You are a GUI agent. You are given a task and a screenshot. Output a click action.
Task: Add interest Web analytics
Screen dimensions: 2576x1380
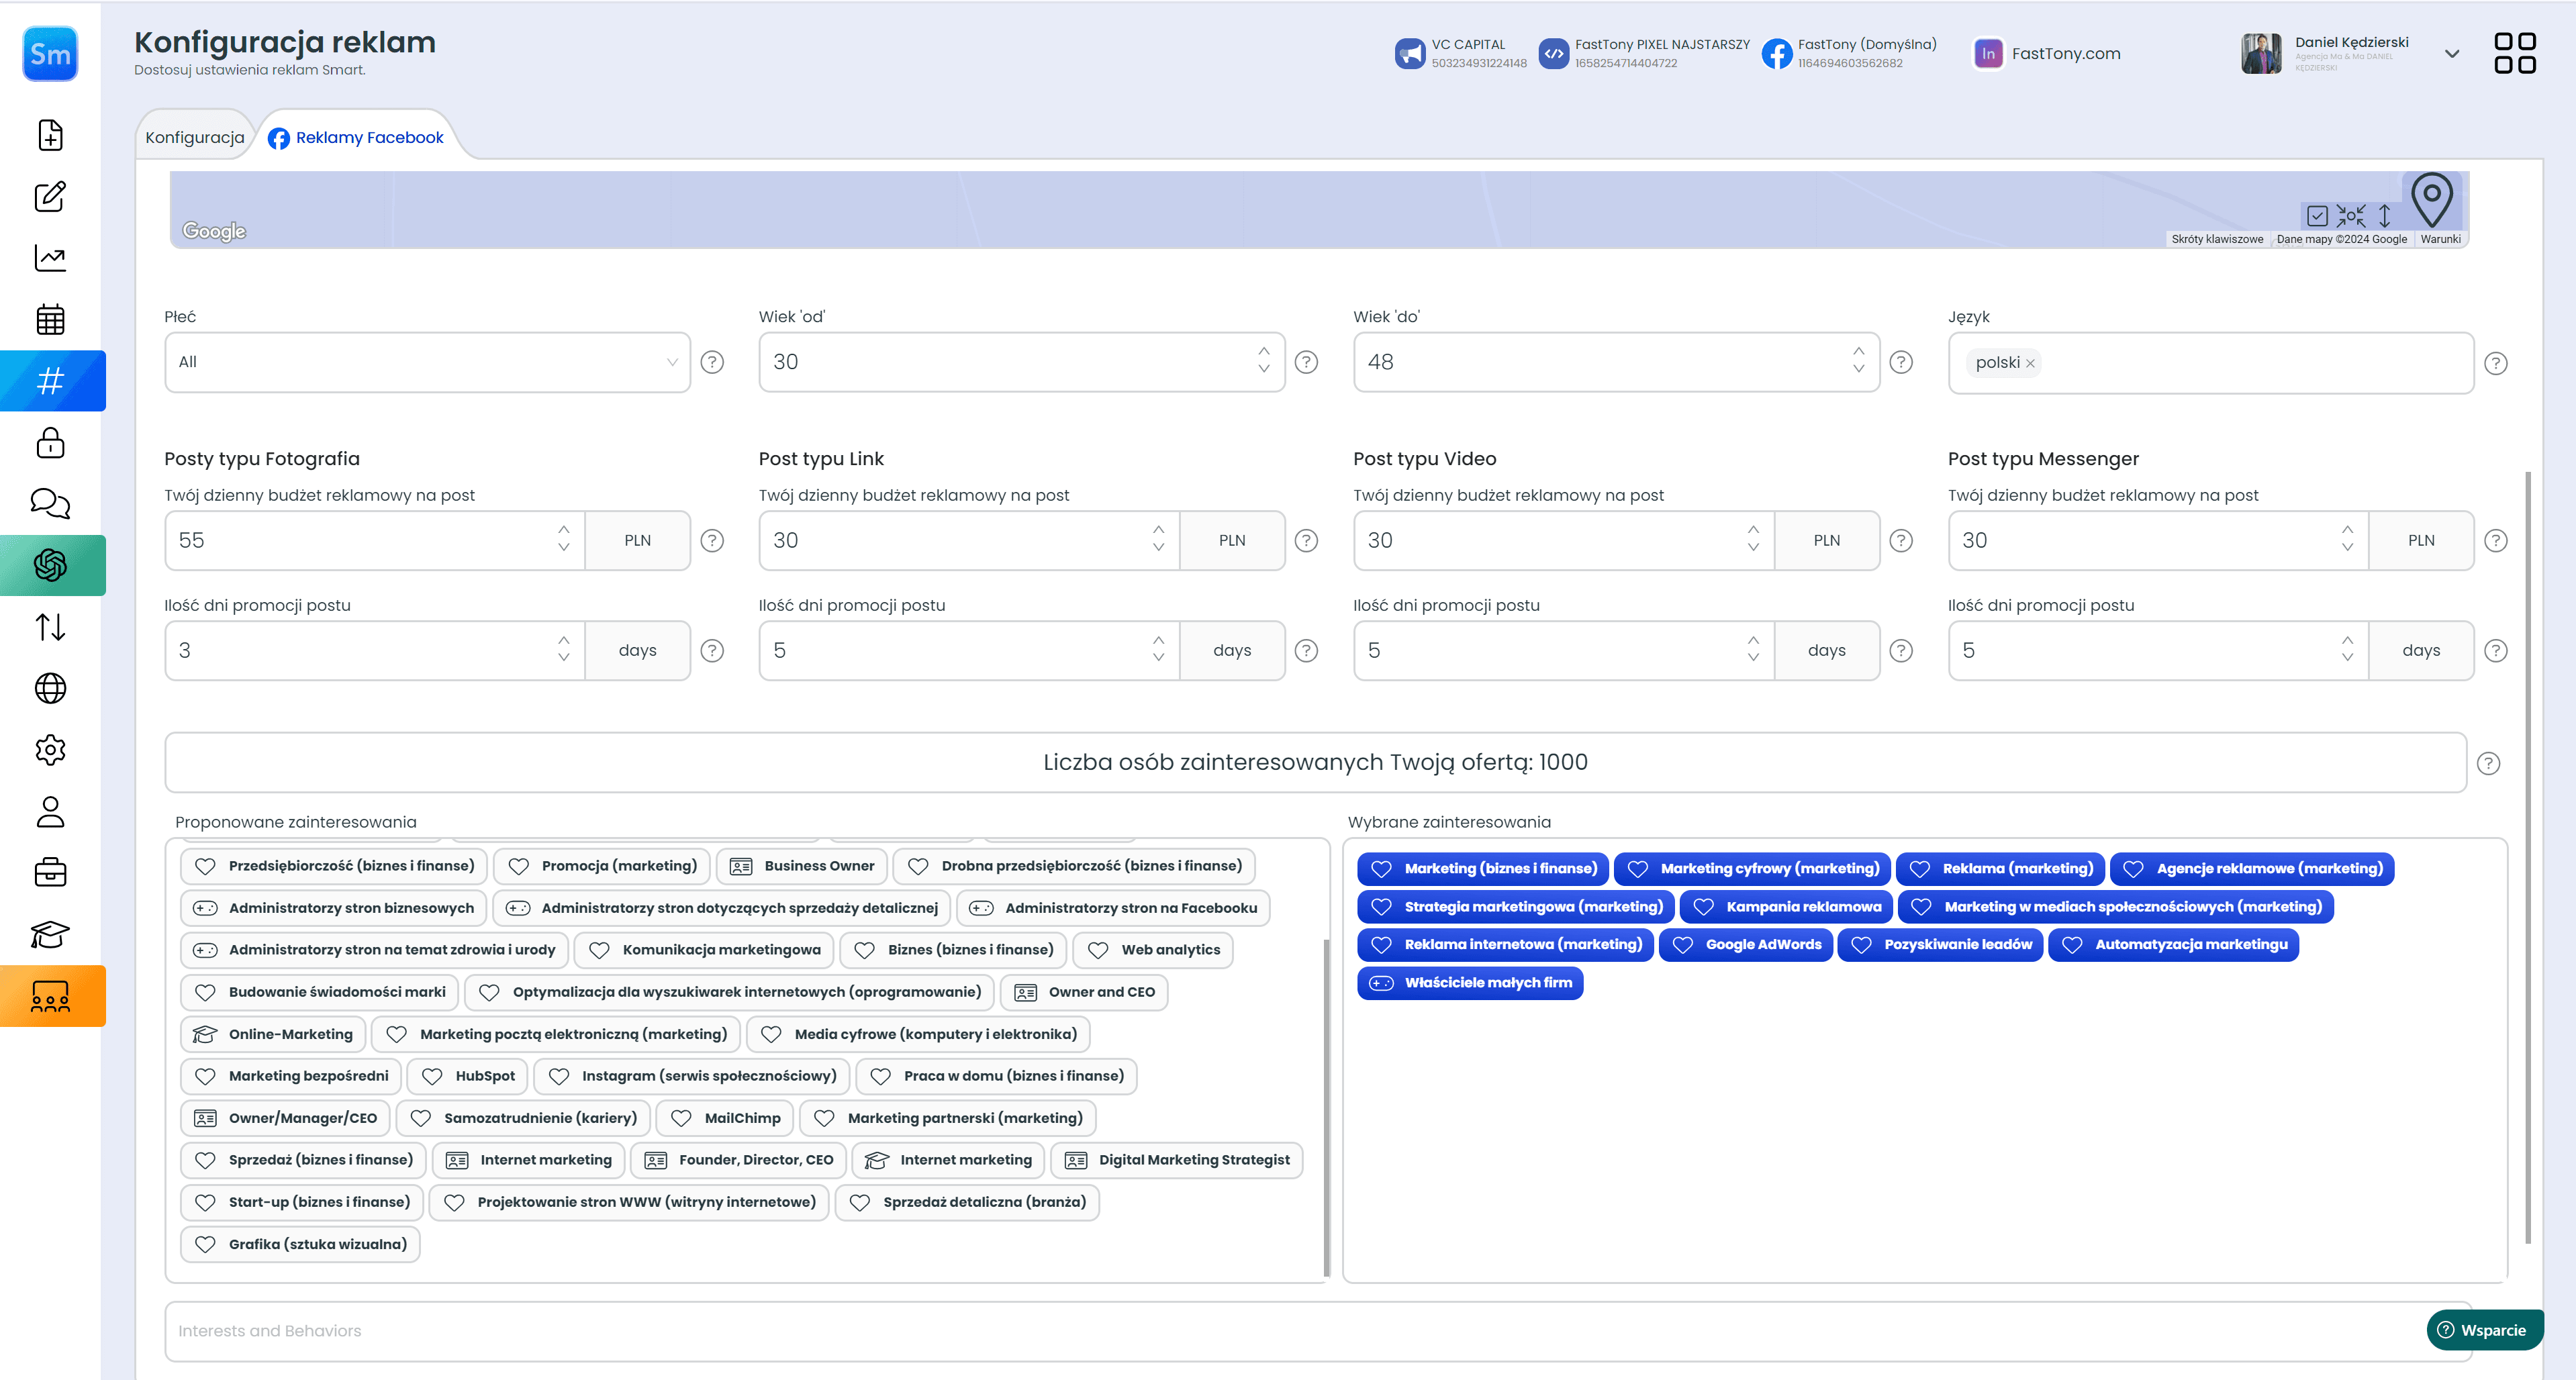[x=1153, y=950]
